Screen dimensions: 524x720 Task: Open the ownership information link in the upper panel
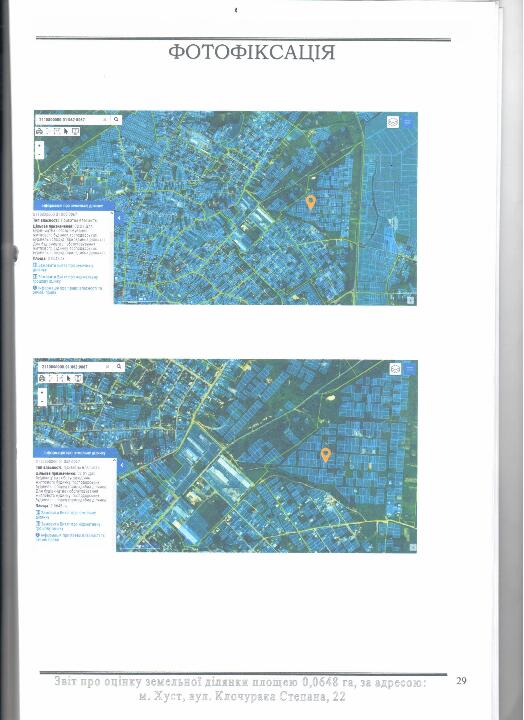point(68,290)
